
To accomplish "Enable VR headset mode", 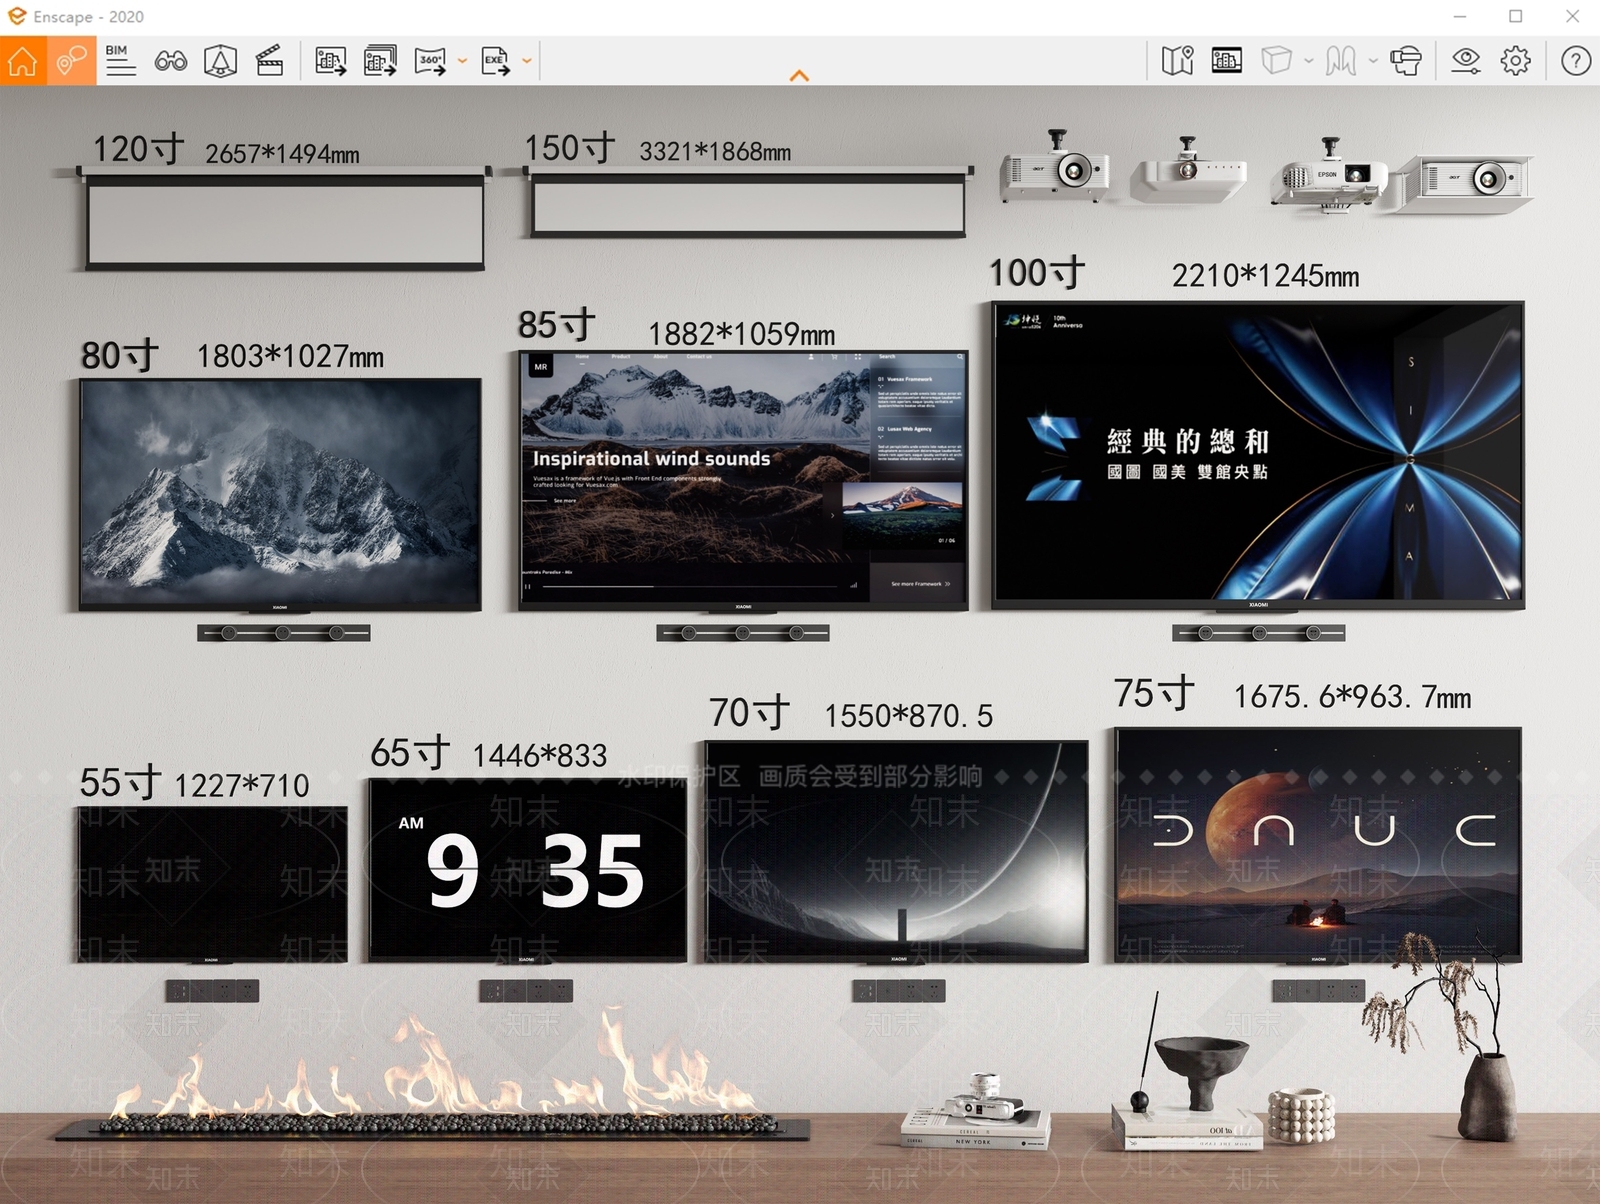I will [x=1405, y=61].
